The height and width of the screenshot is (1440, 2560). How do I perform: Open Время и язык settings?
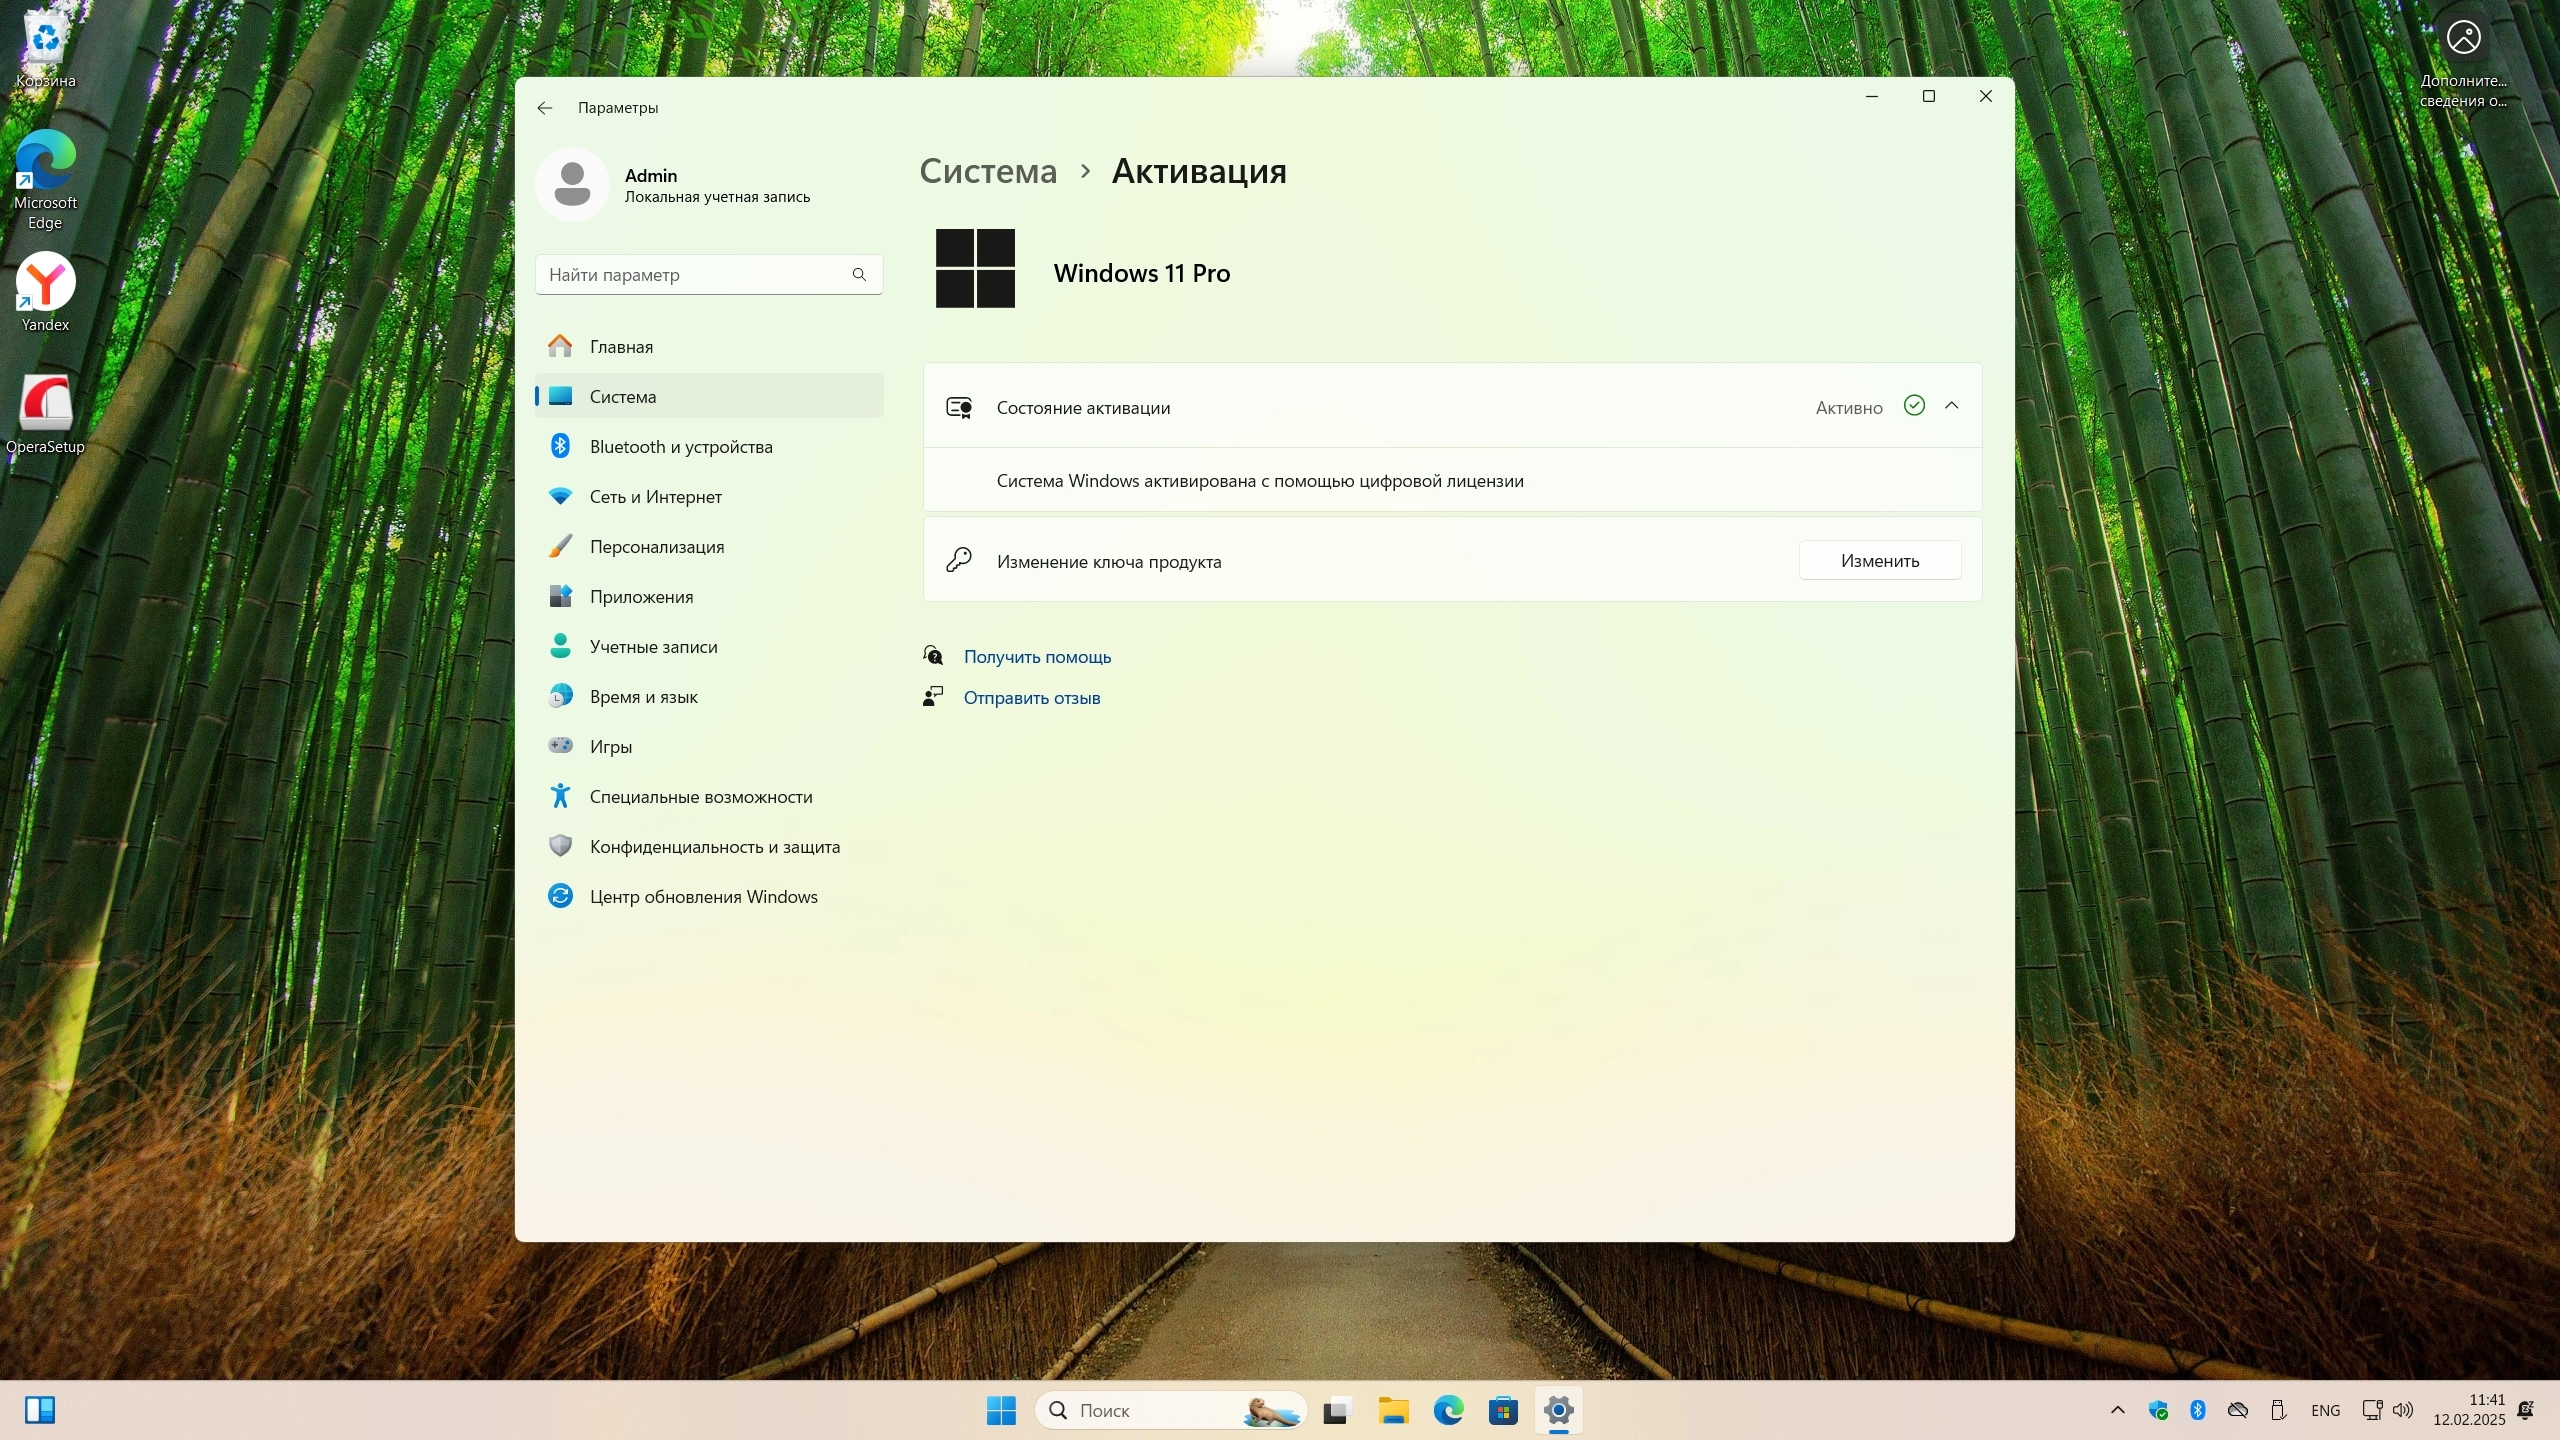643,697
